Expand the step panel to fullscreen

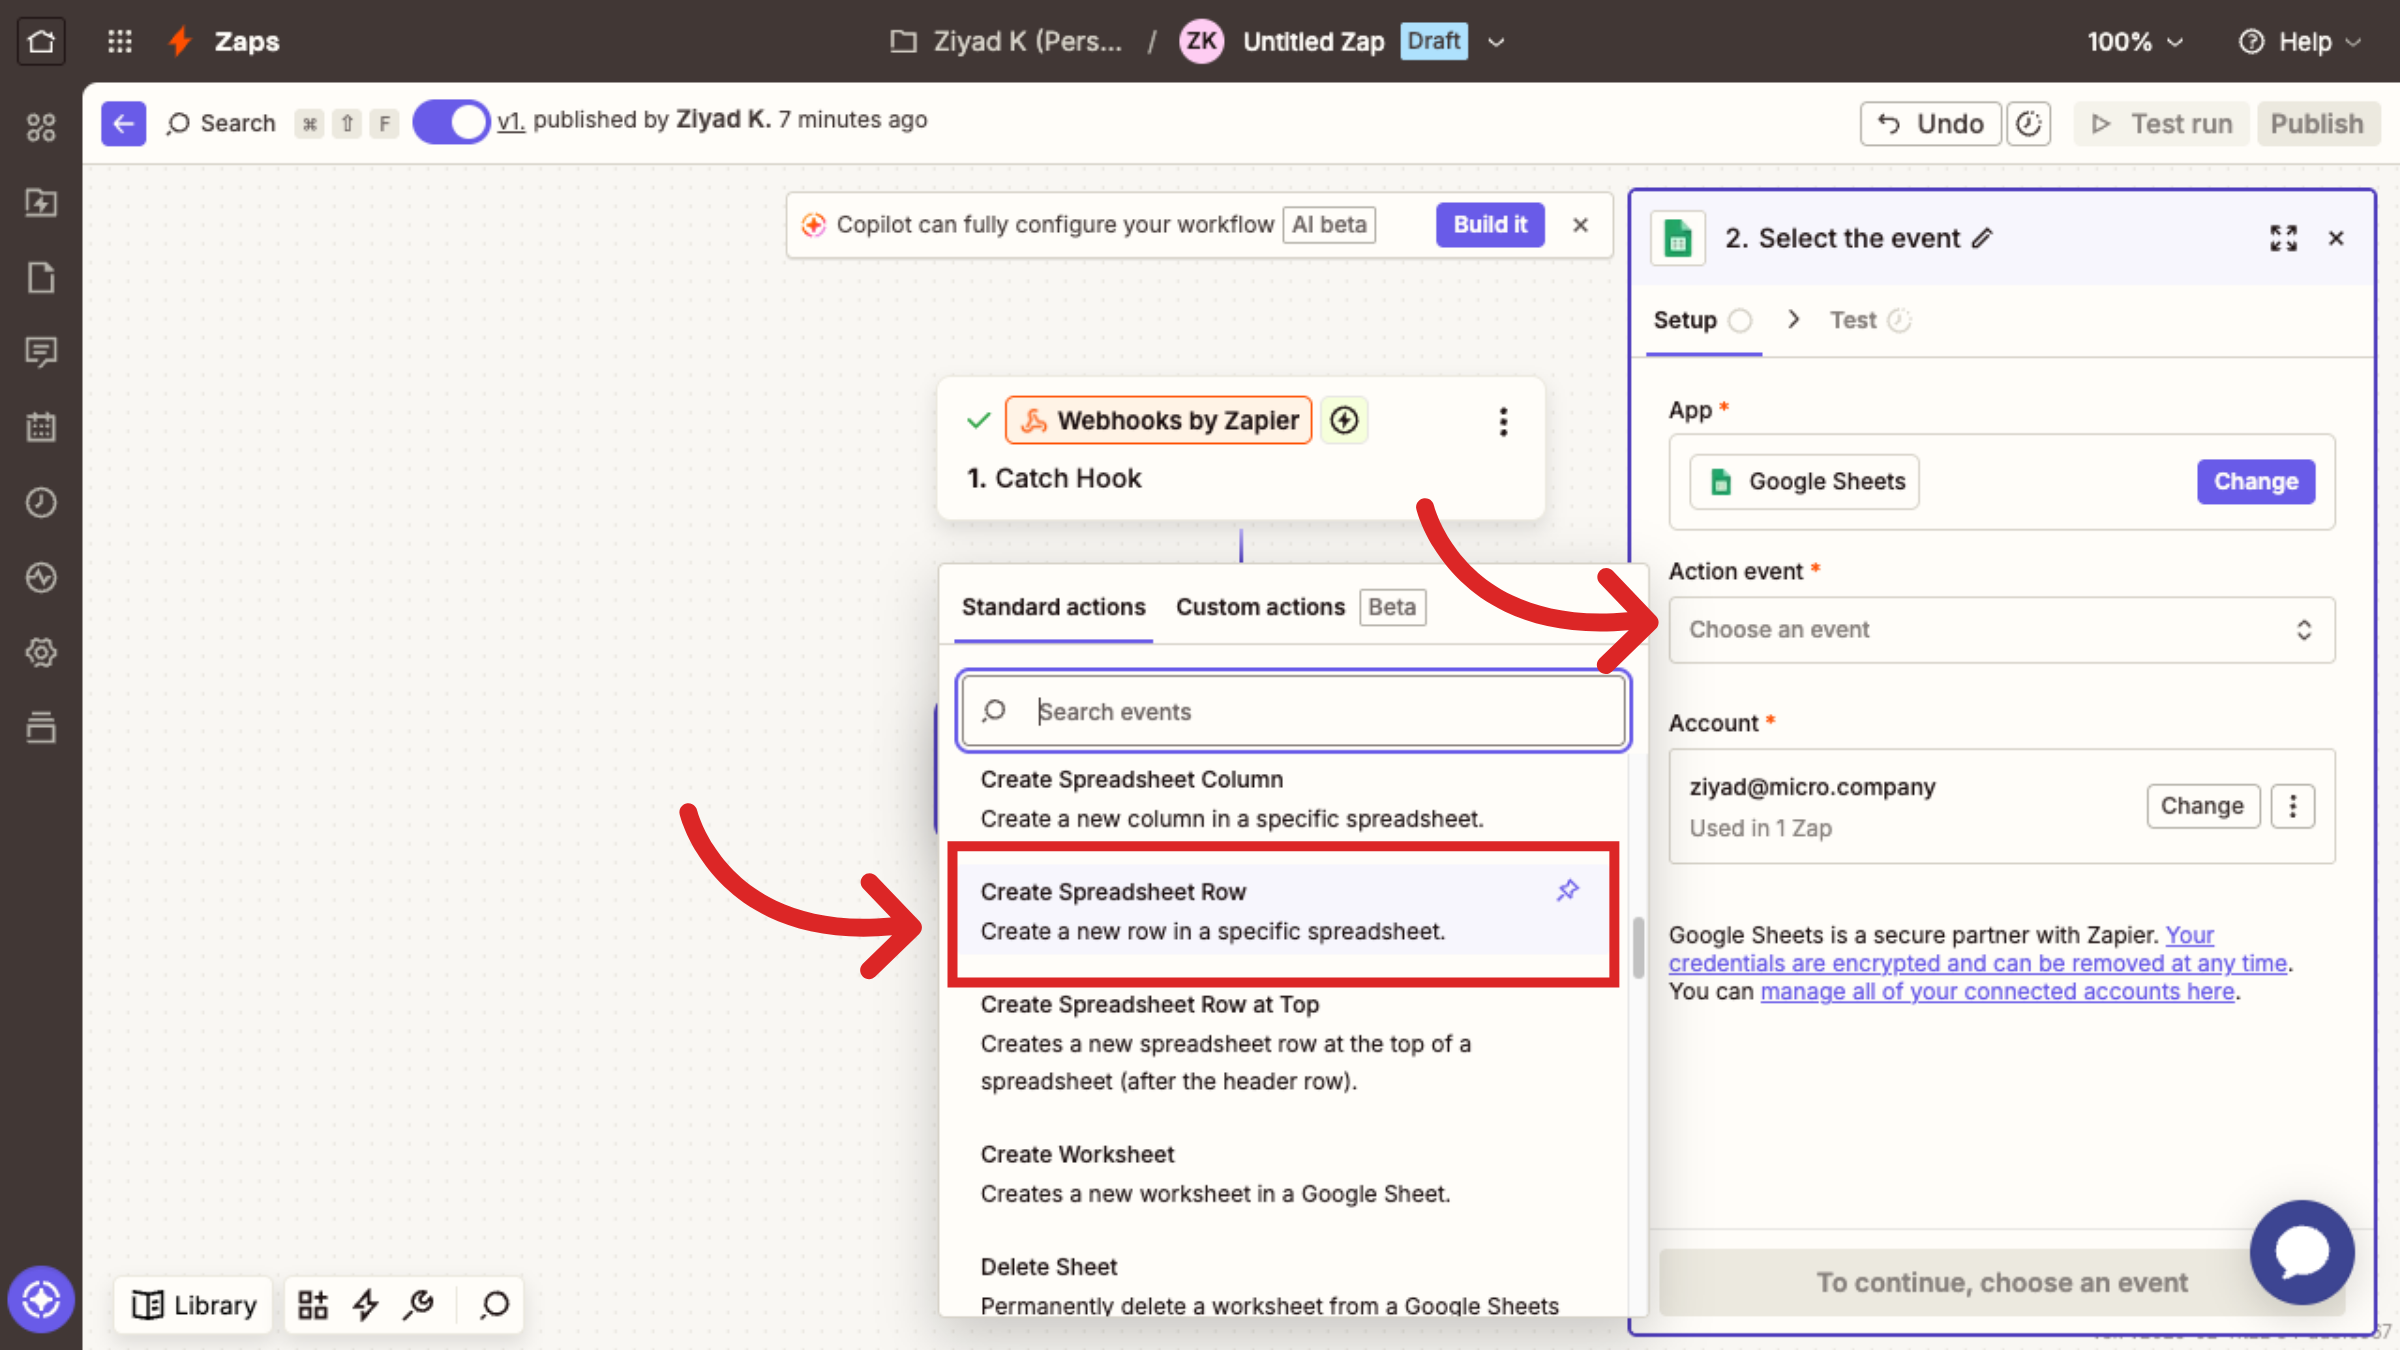coord(2283,238)
